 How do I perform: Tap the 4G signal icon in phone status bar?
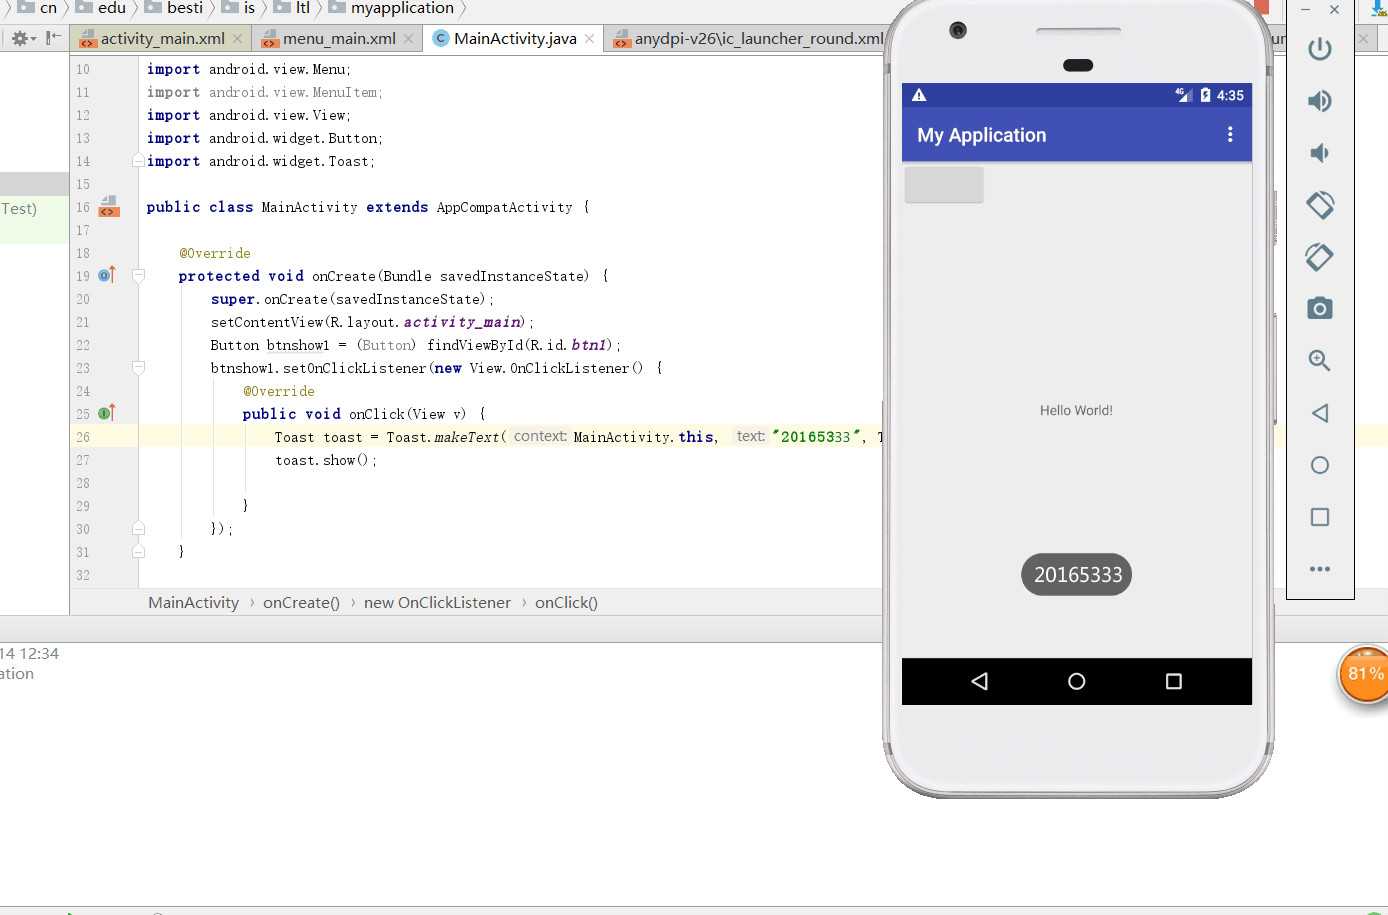coord(1184,95)
